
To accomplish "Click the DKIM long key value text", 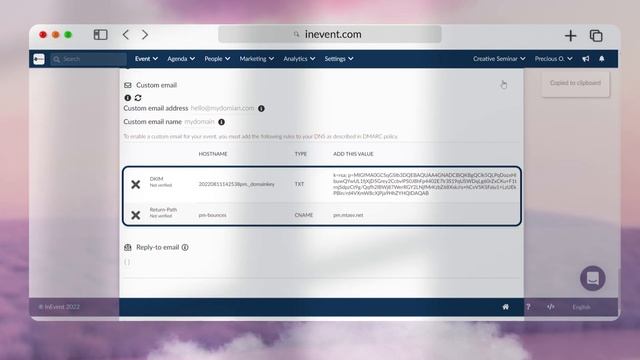I will point(424,184).
